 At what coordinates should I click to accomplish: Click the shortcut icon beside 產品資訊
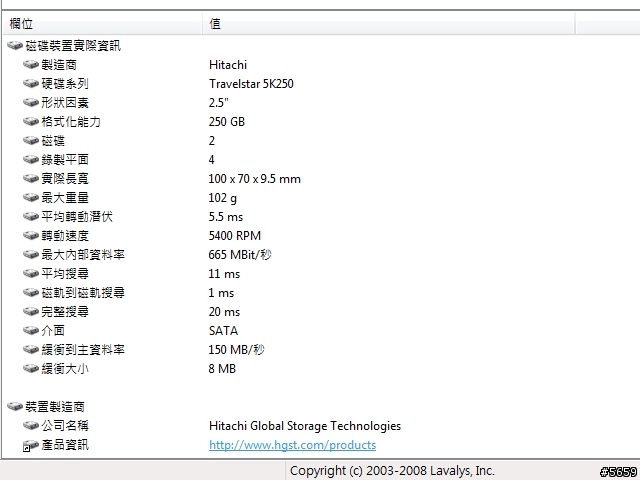pos(31,445)
